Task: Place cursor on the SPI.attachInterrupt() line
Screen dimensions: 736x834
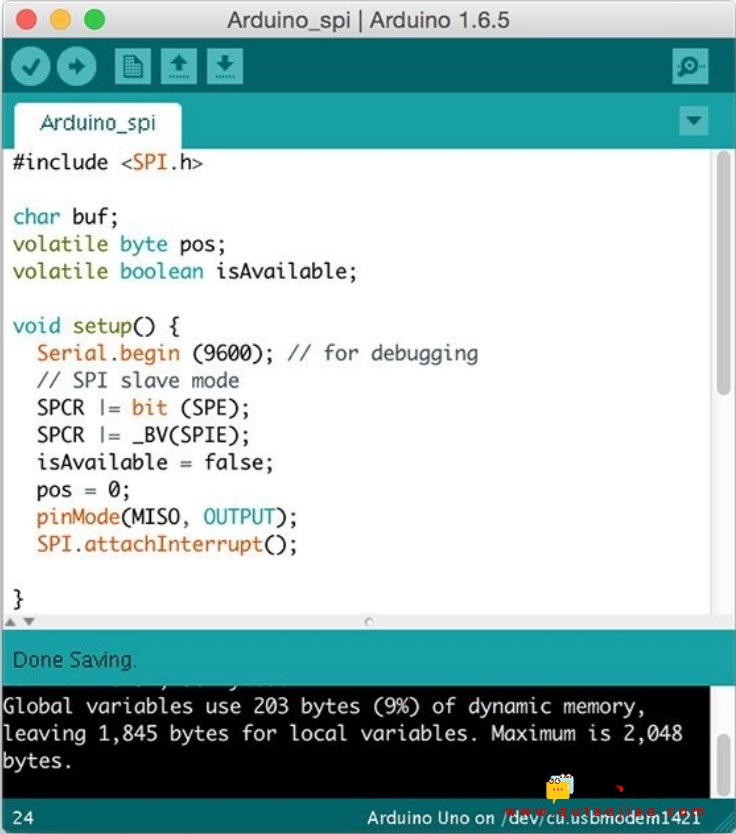Action: click(167, 545)
